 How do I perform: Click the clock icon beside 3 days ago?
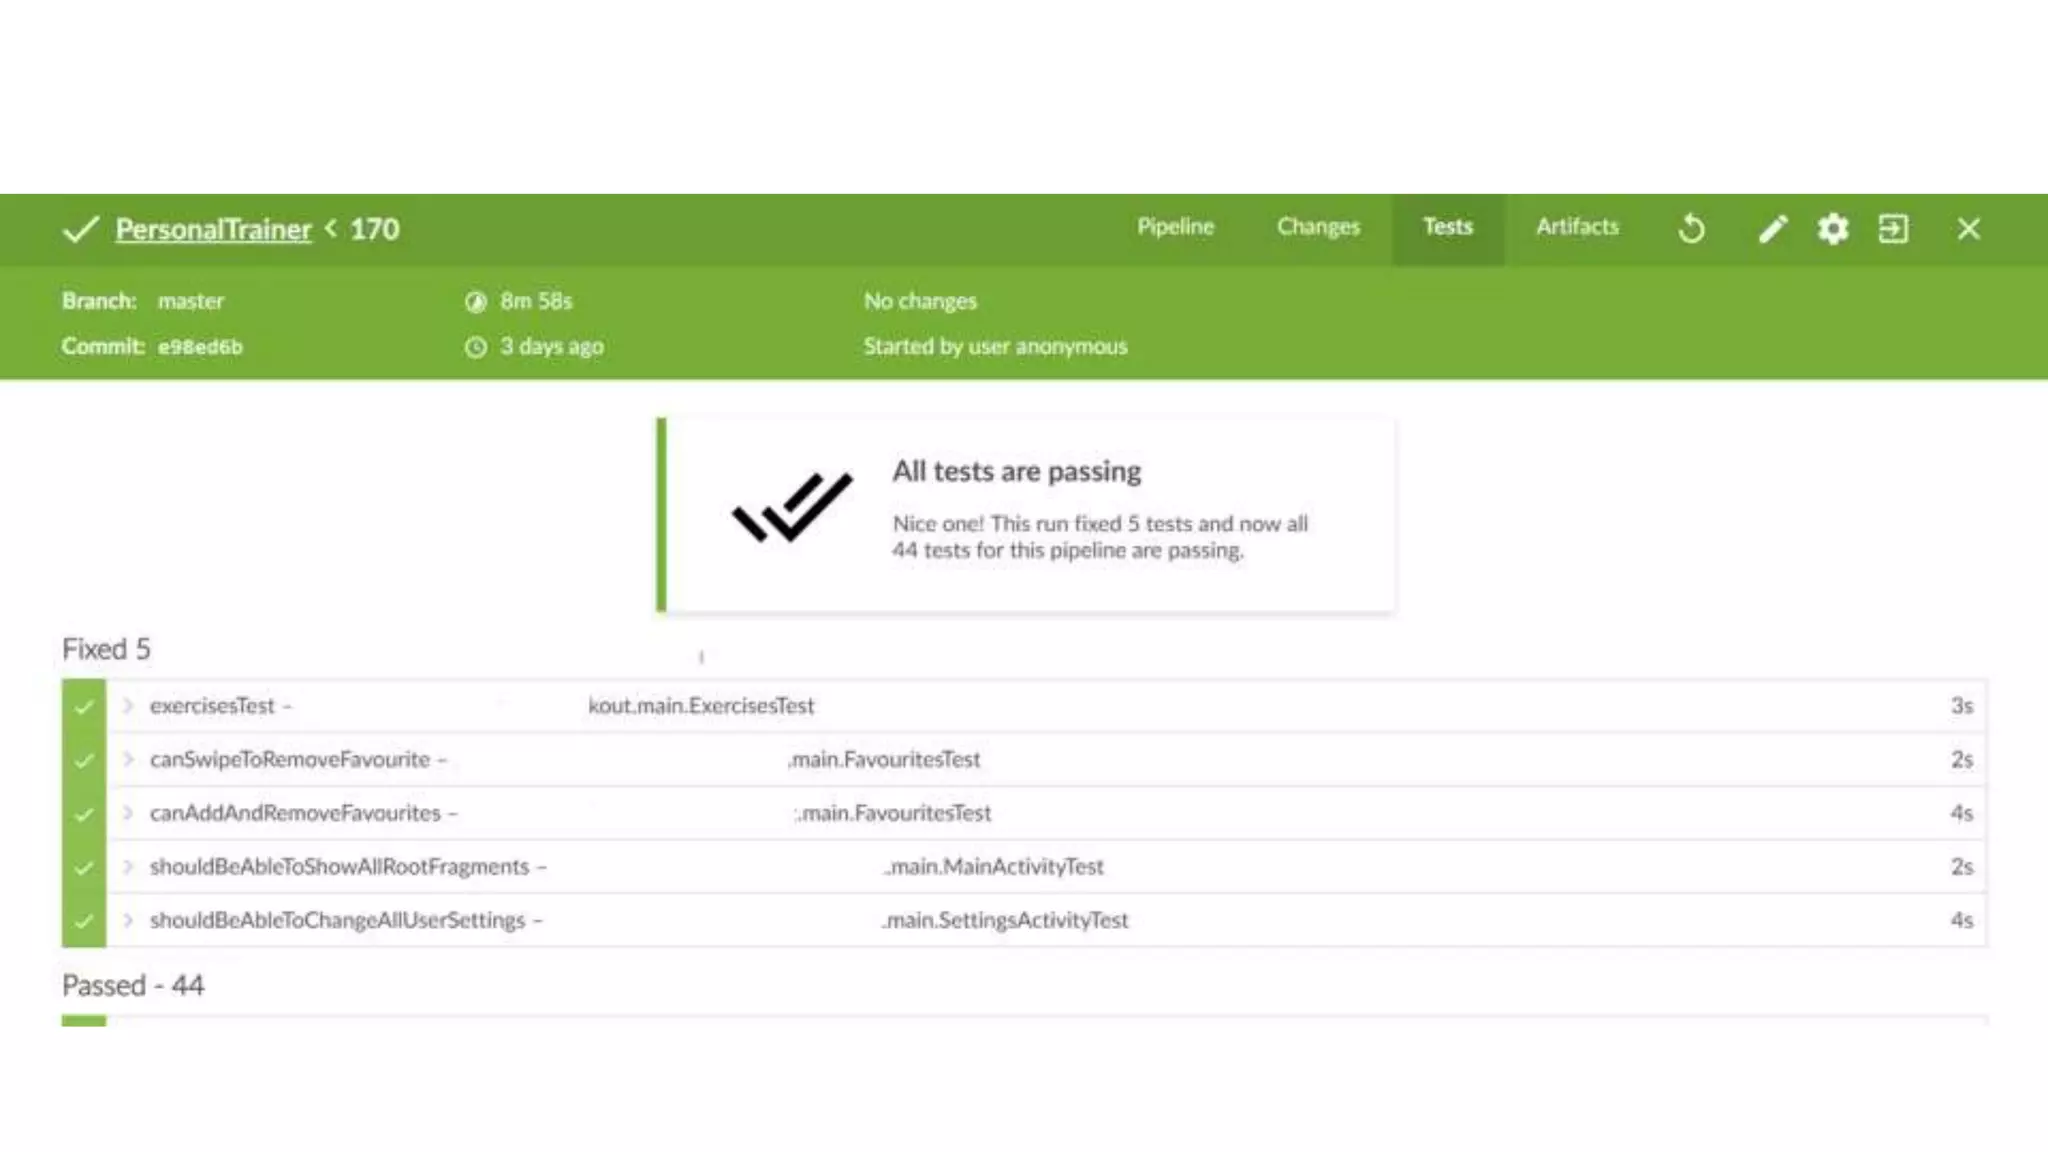point(476,347)
